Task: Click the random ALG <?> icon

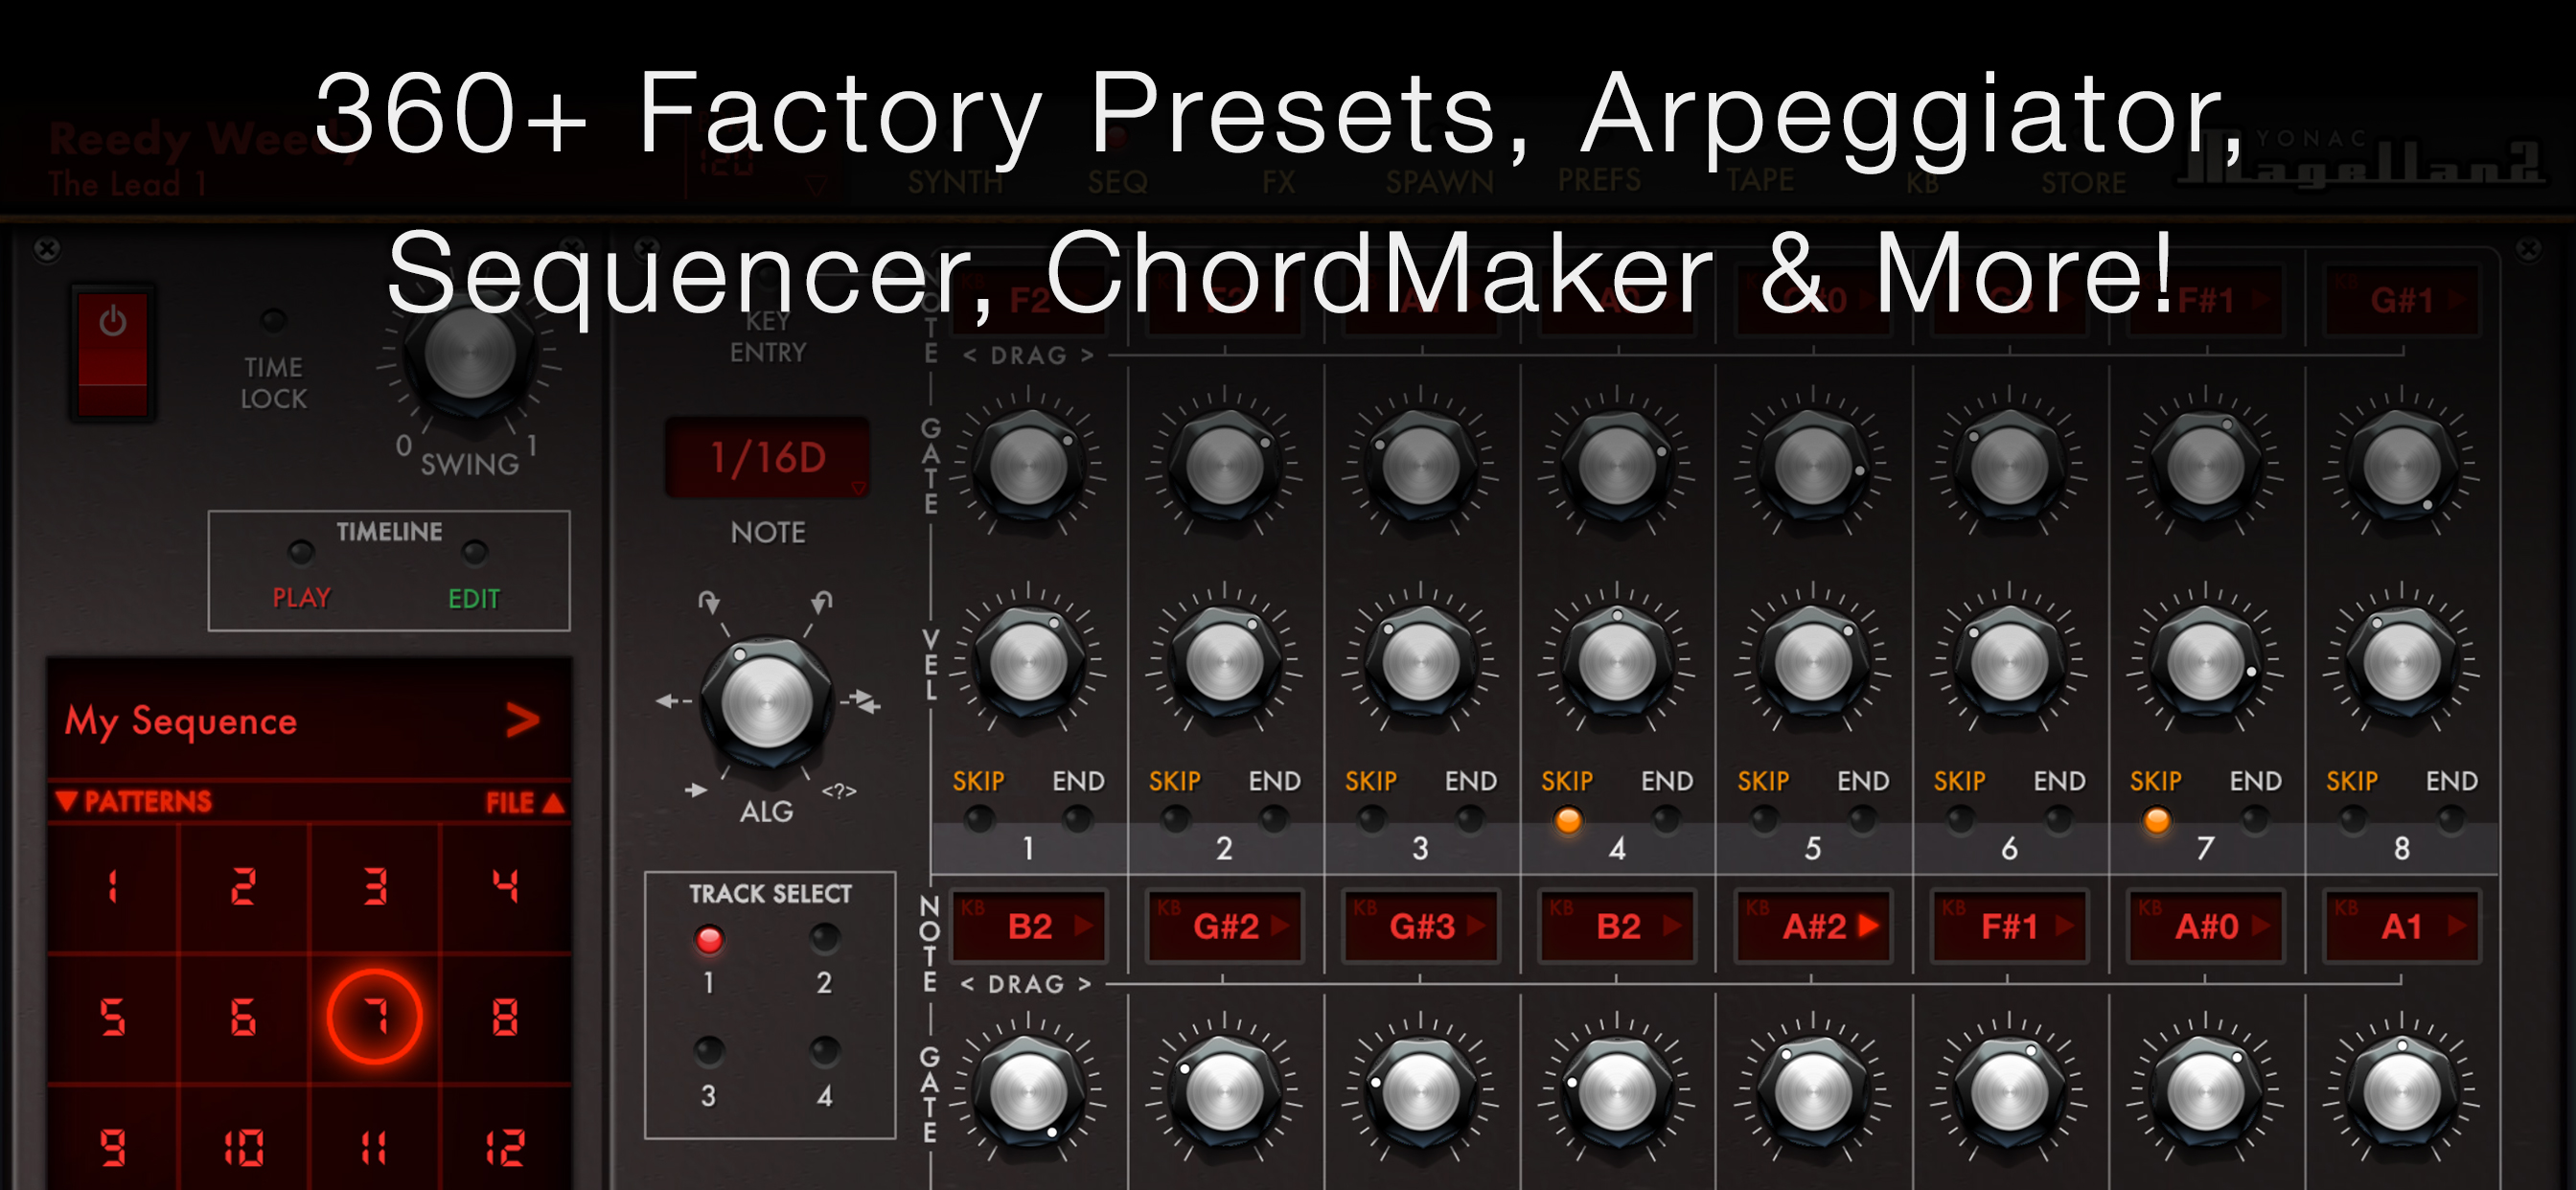Action: (x=839, y=791)
